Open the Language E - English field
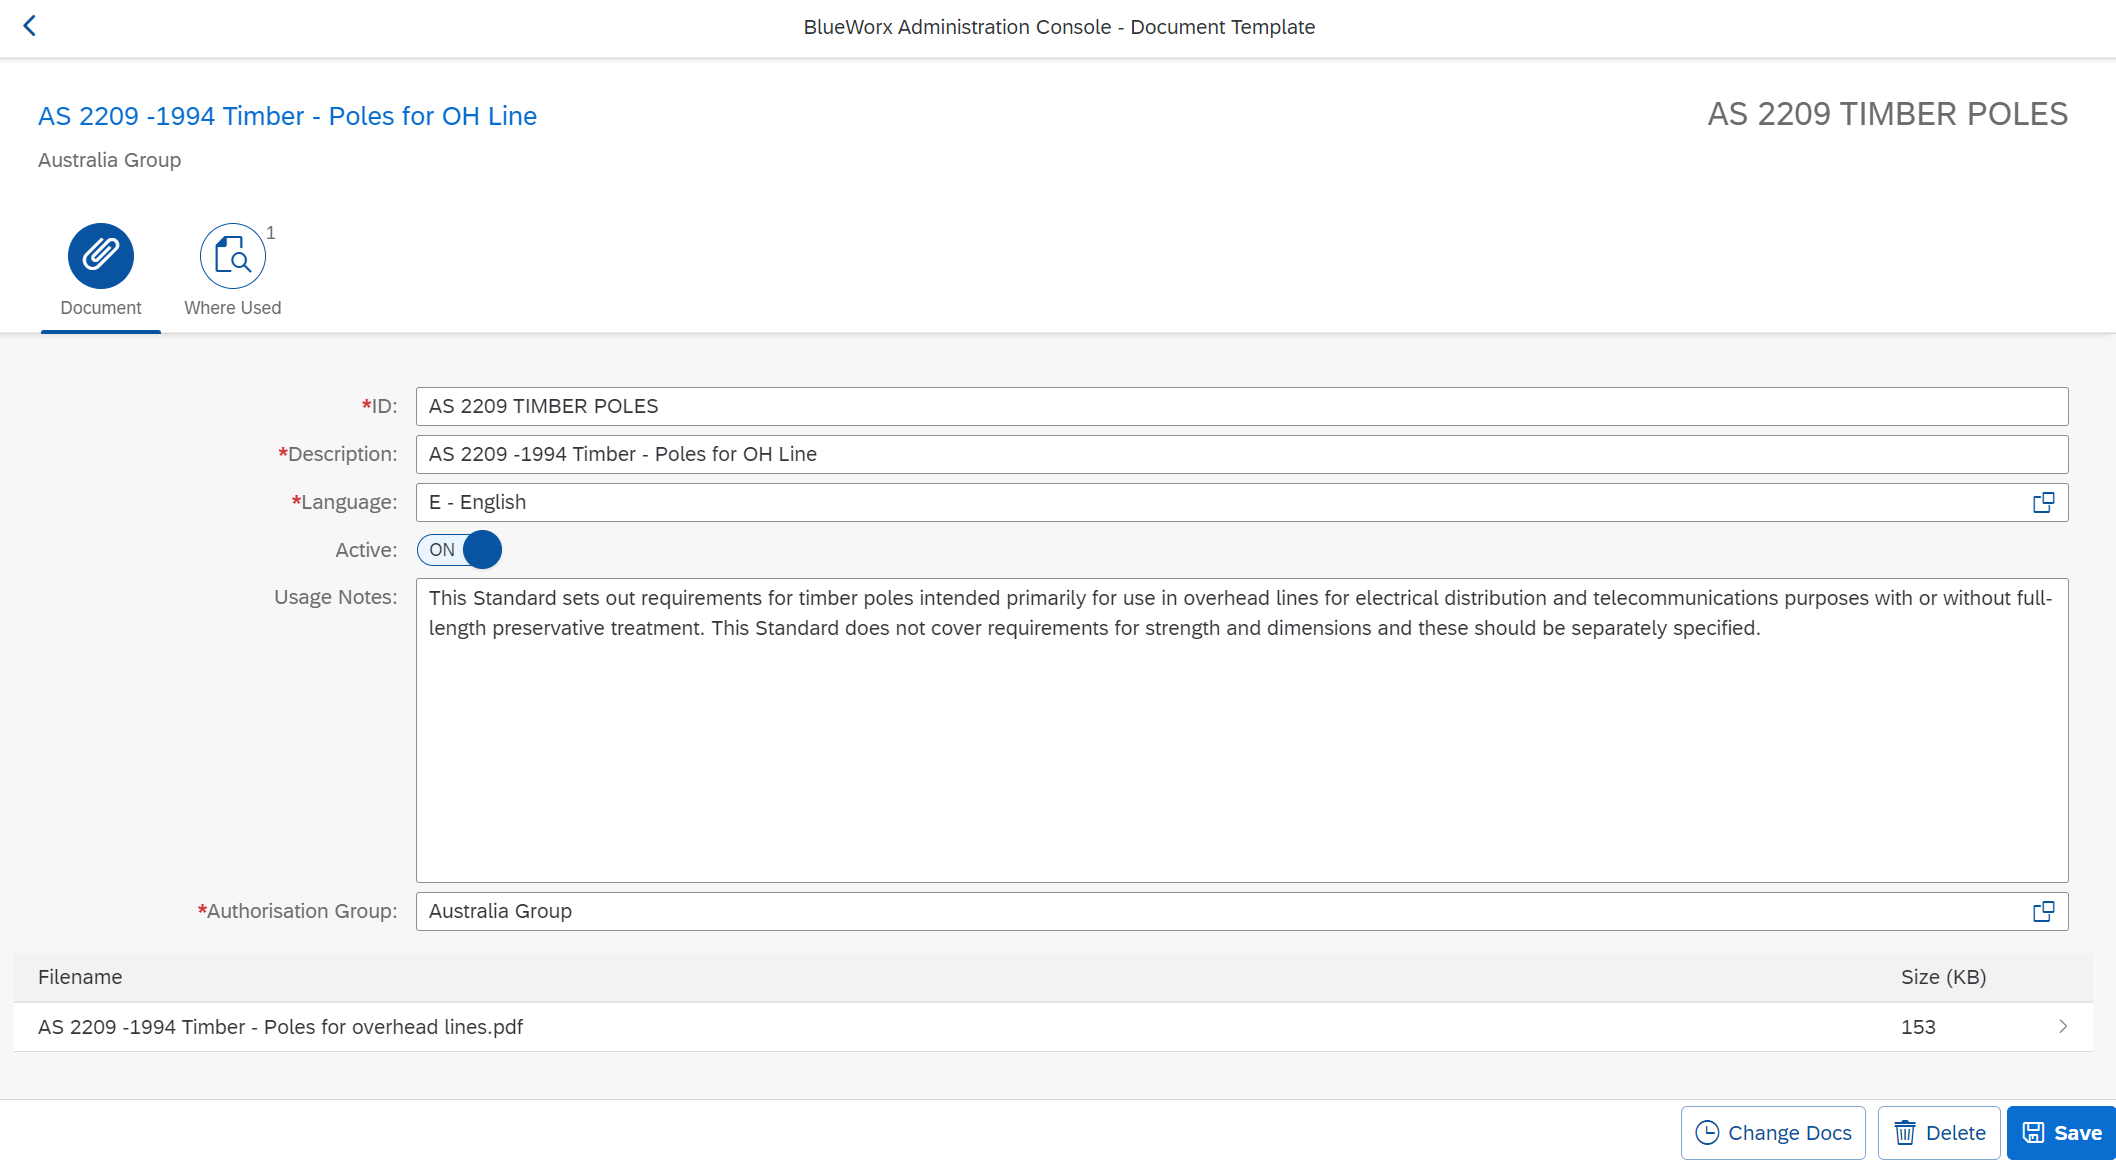This screenshot has height=1162, width=2116. coord(1200,502)
